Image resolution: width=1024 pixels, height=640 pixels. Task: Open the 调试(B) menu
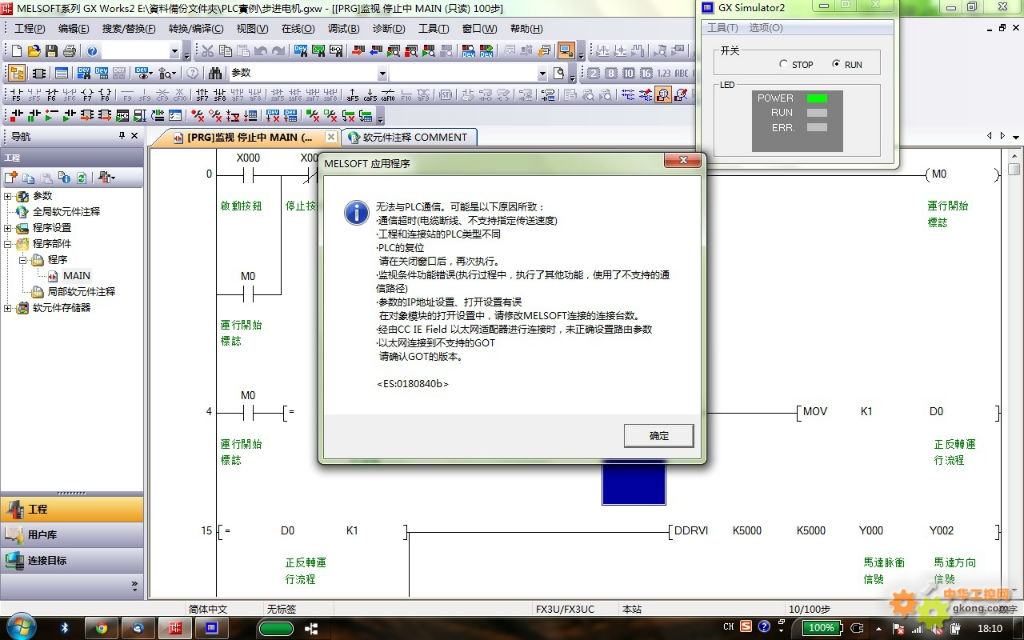tap(344, 29)
